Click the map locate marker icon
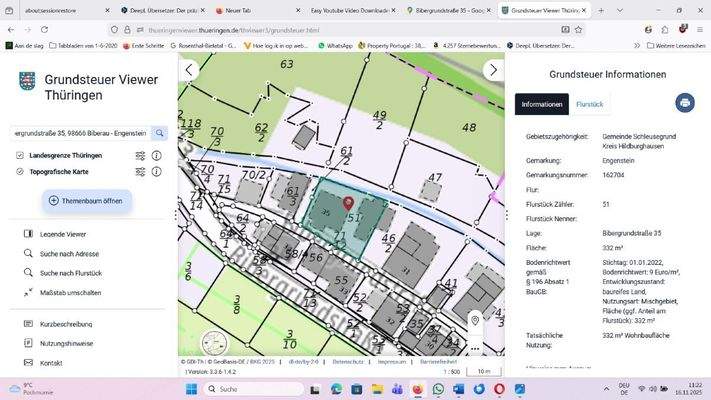 click(x=475, y=319)
